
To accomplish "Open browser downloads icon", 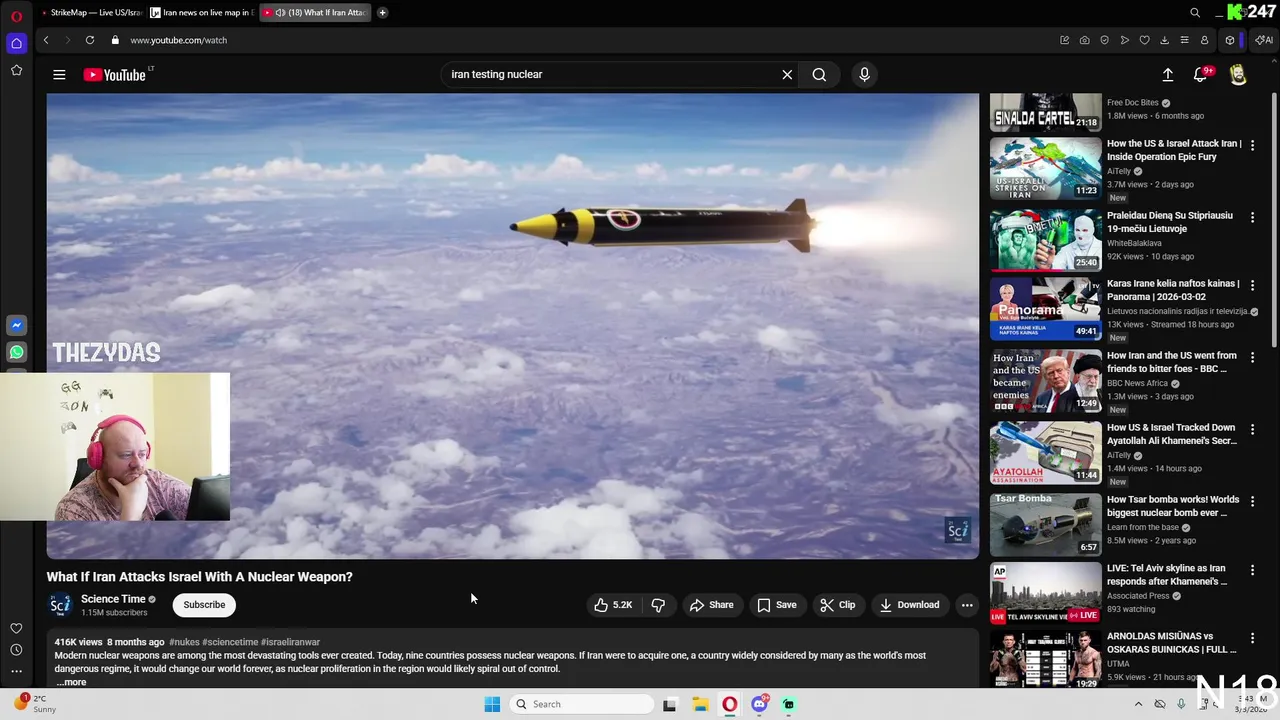I will [1165, 40].
